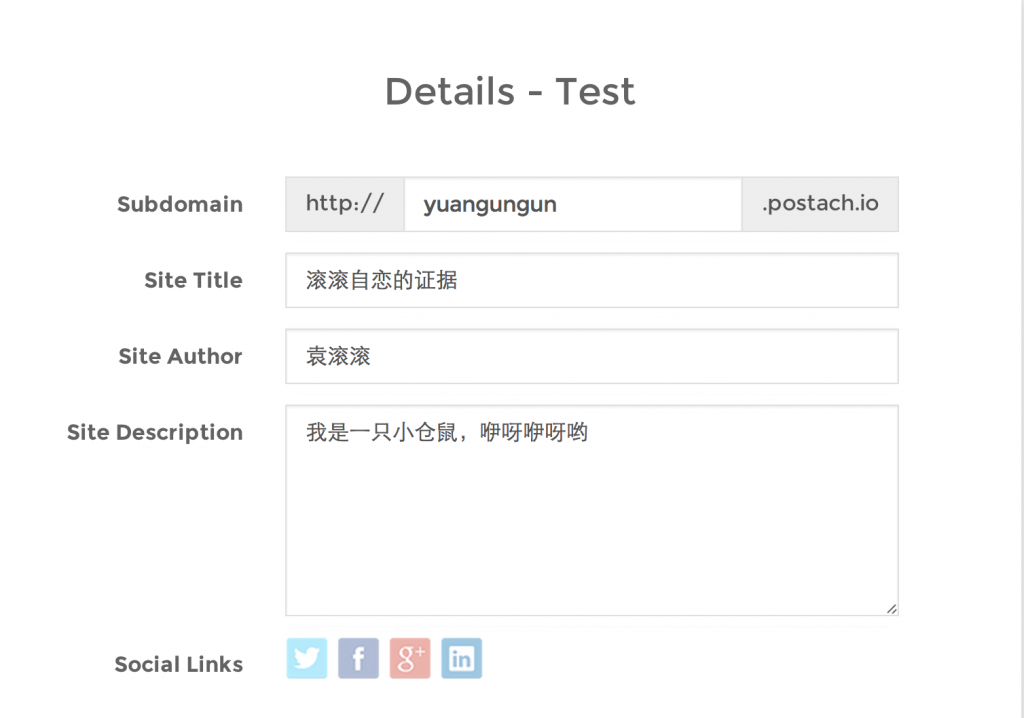Focus the Subdomain field containing yuangungun
This screenshot has height=718, width=1024.
click(573, 204)
